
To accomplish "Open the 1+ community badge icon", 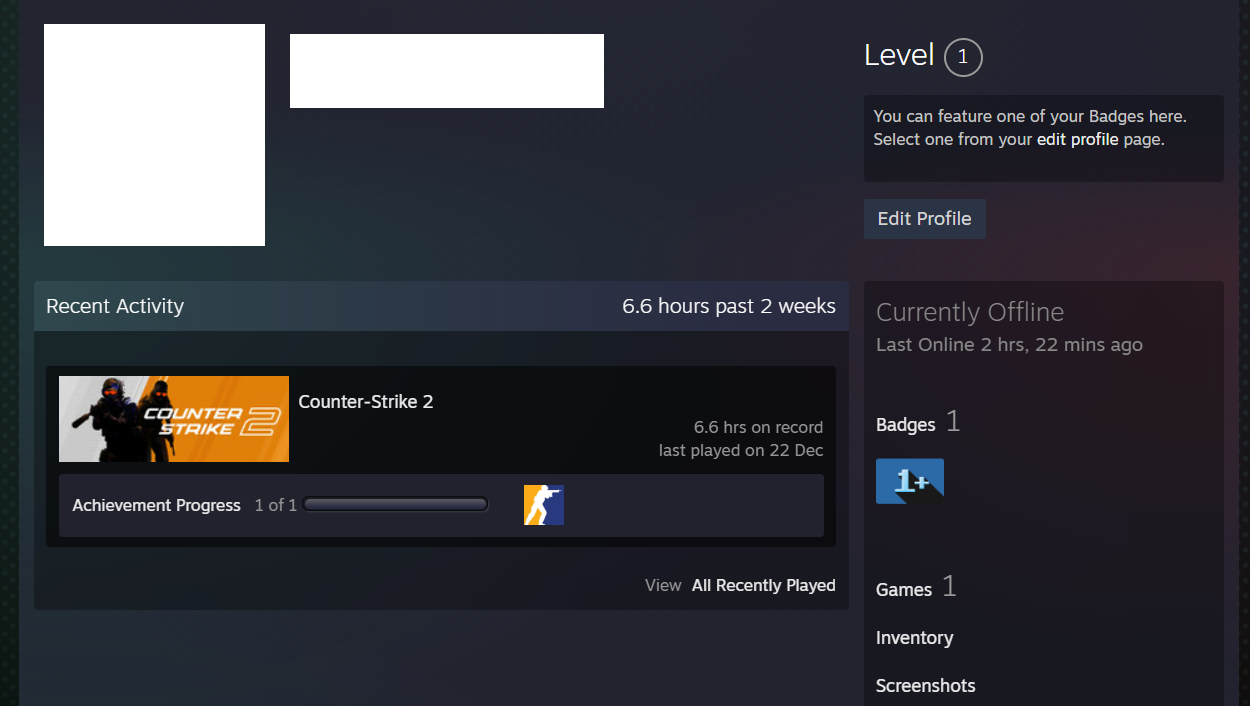I will pos(909,481).
